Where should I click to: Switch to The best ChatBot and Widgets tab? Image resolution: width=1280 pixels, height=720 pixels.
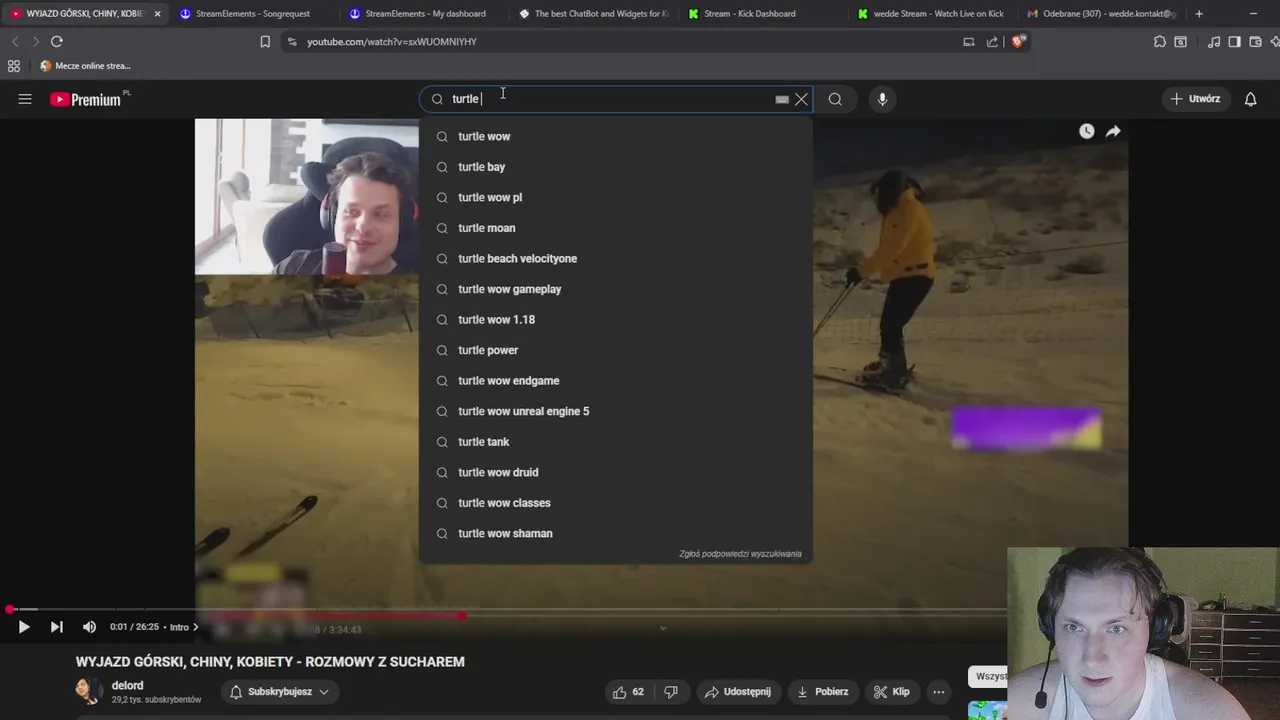tap(594, 14)
